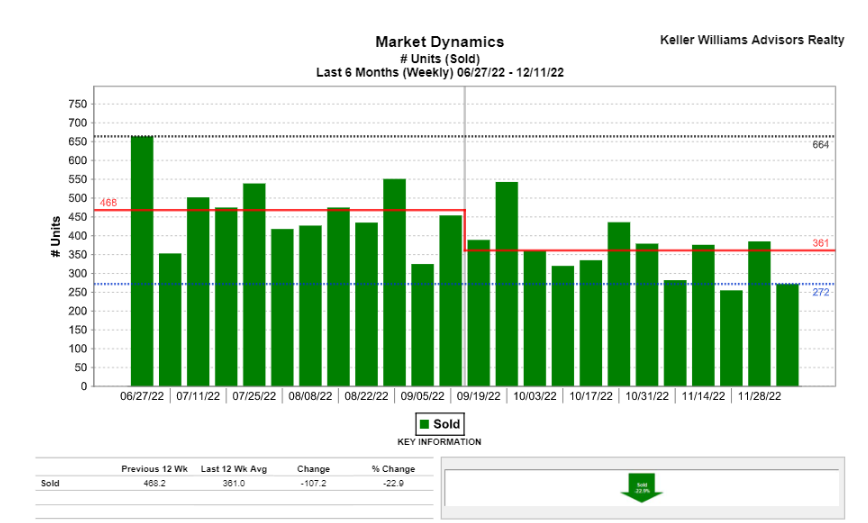Click the 08/08/22 x-axis label
Image resolution: width=868 pixels, height=523 pixels.
pyautogui.click(x=311, y=396)
